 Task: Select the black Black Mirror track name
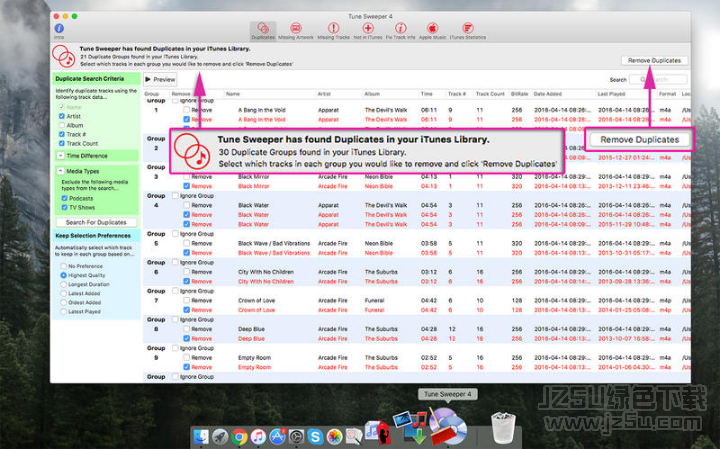point(253,177)
